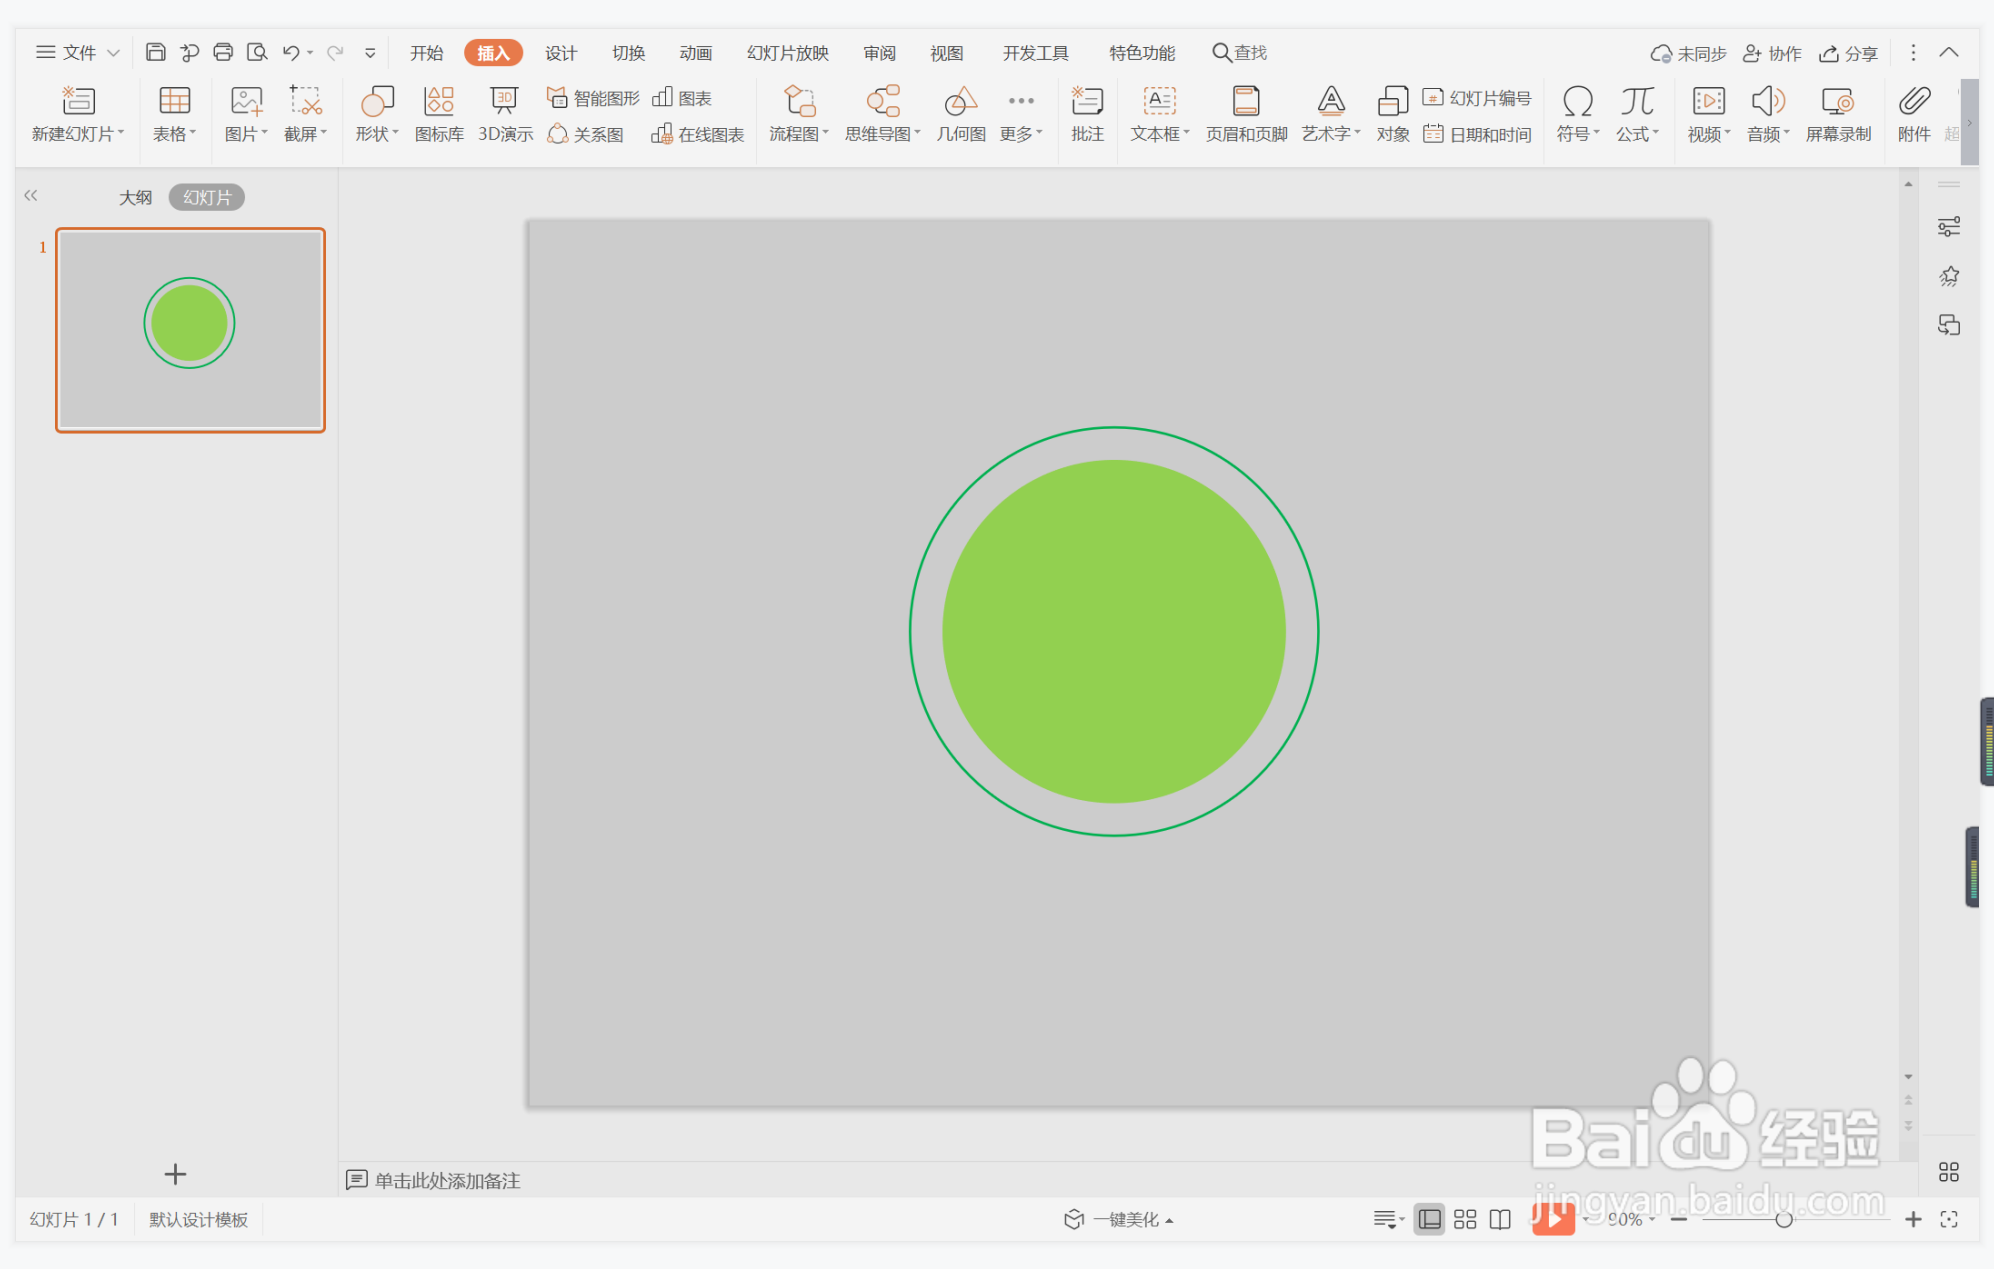
Task: Insert a comment with 批注 icon
Action: 1087,112
